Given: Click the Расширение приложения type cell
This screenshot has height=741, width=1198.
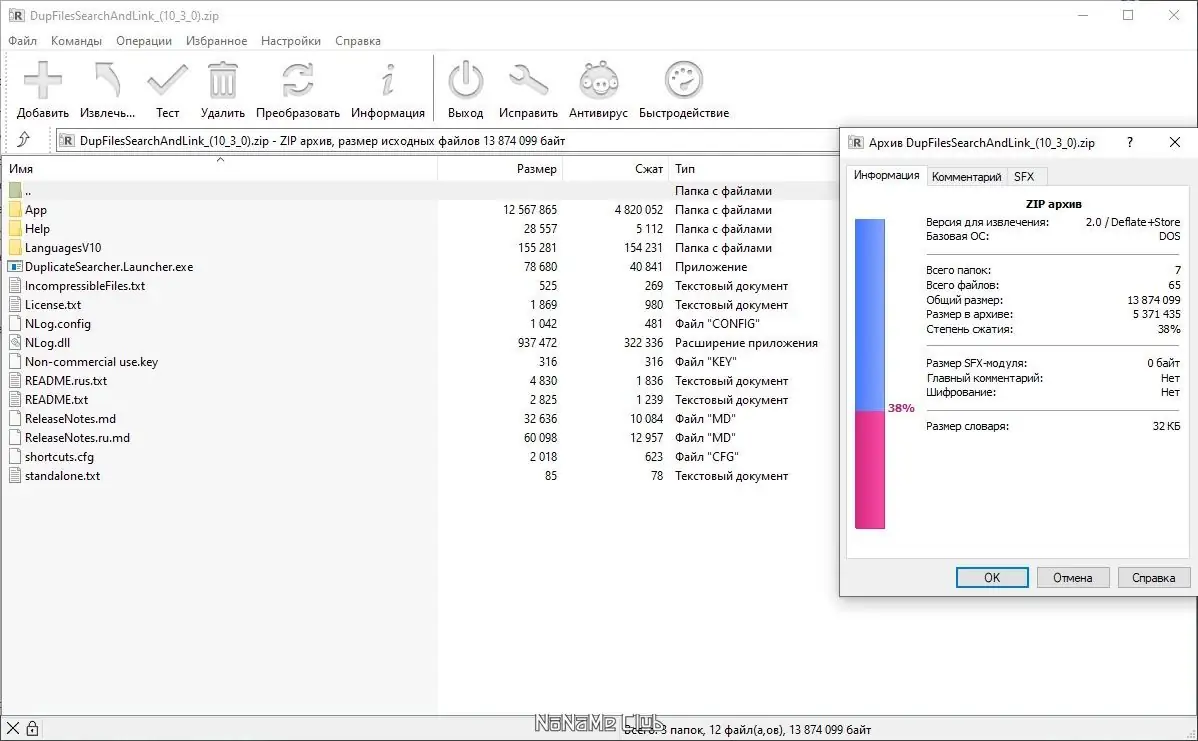Looking at the screenshot, I should pos(746,342).
